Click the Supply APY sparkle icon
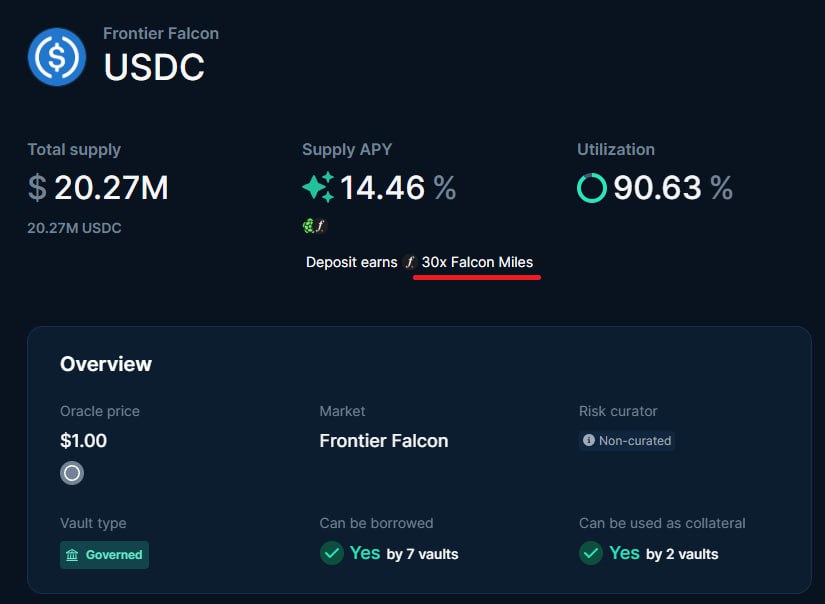Image resolution: width=825 pixels, height=604 pixels. pos(318,187)
